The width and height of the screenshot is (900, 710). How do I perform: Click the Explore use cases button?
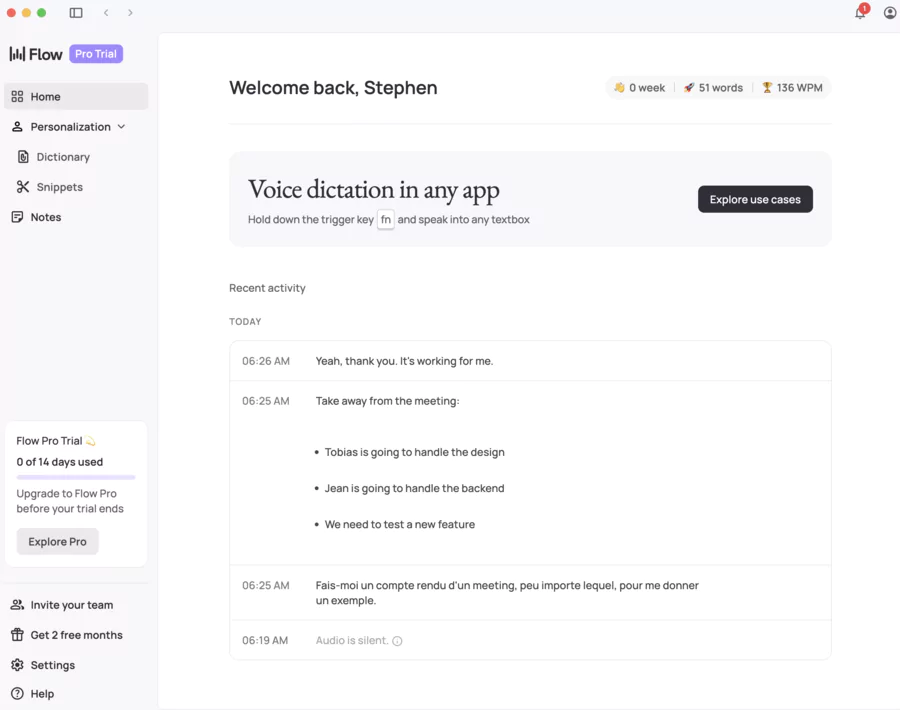click(755, 199)
